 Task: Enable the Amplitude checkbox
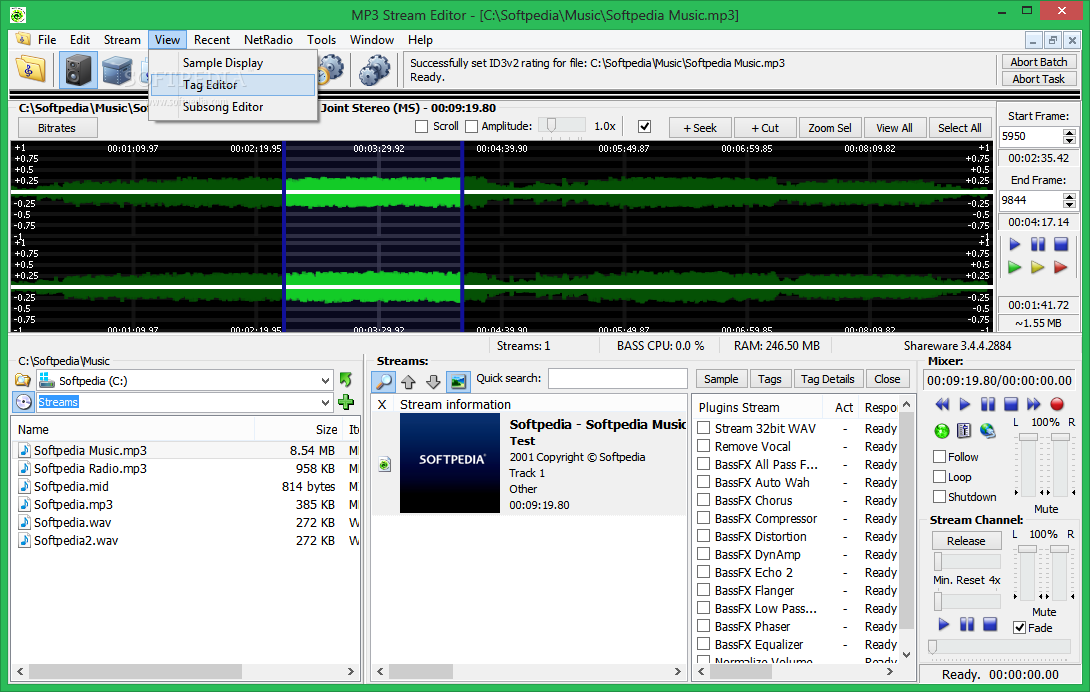(x=471, y=127)
